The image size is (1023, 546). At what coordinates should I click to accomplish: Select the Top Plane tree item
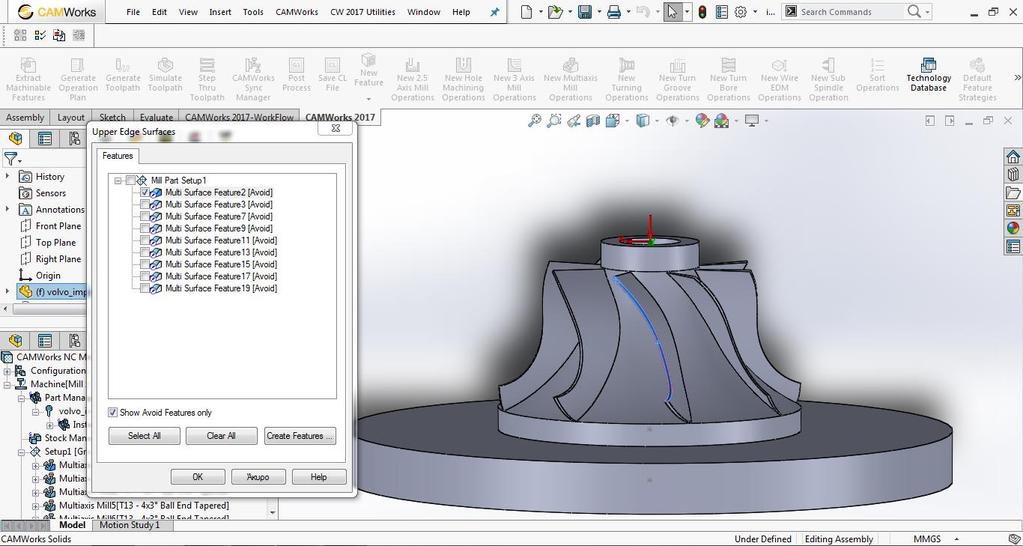click(56, 242)
